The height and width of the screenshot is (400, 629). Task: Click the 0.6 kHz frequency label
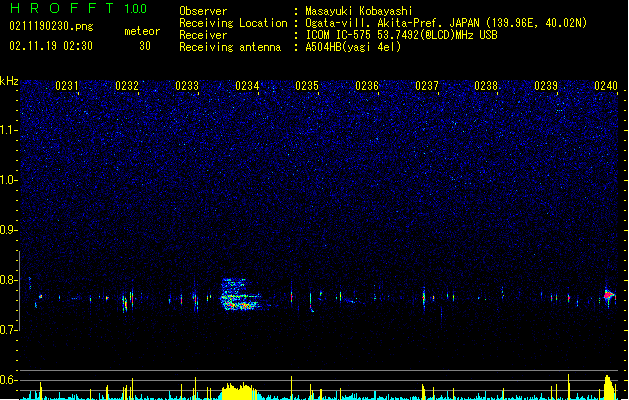[8, 380]
